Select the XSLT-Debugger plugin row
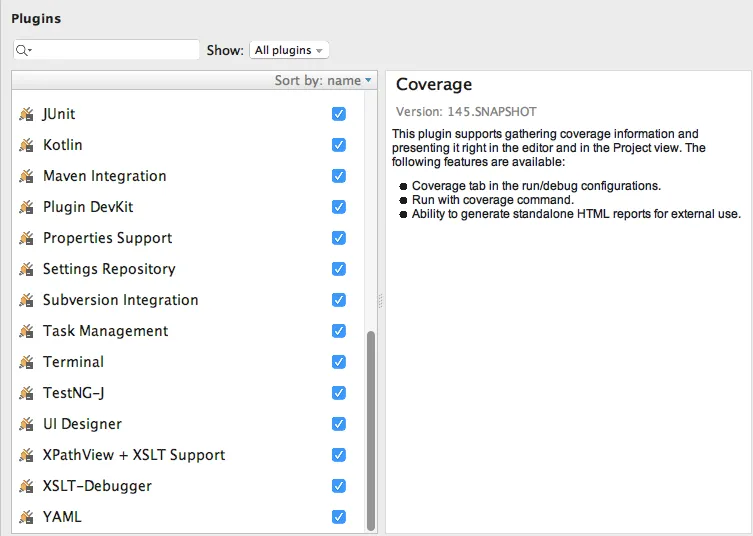Image resolution: width=753 pixels, height=536 pixels. pyautogui.click(x=188, y=486)
